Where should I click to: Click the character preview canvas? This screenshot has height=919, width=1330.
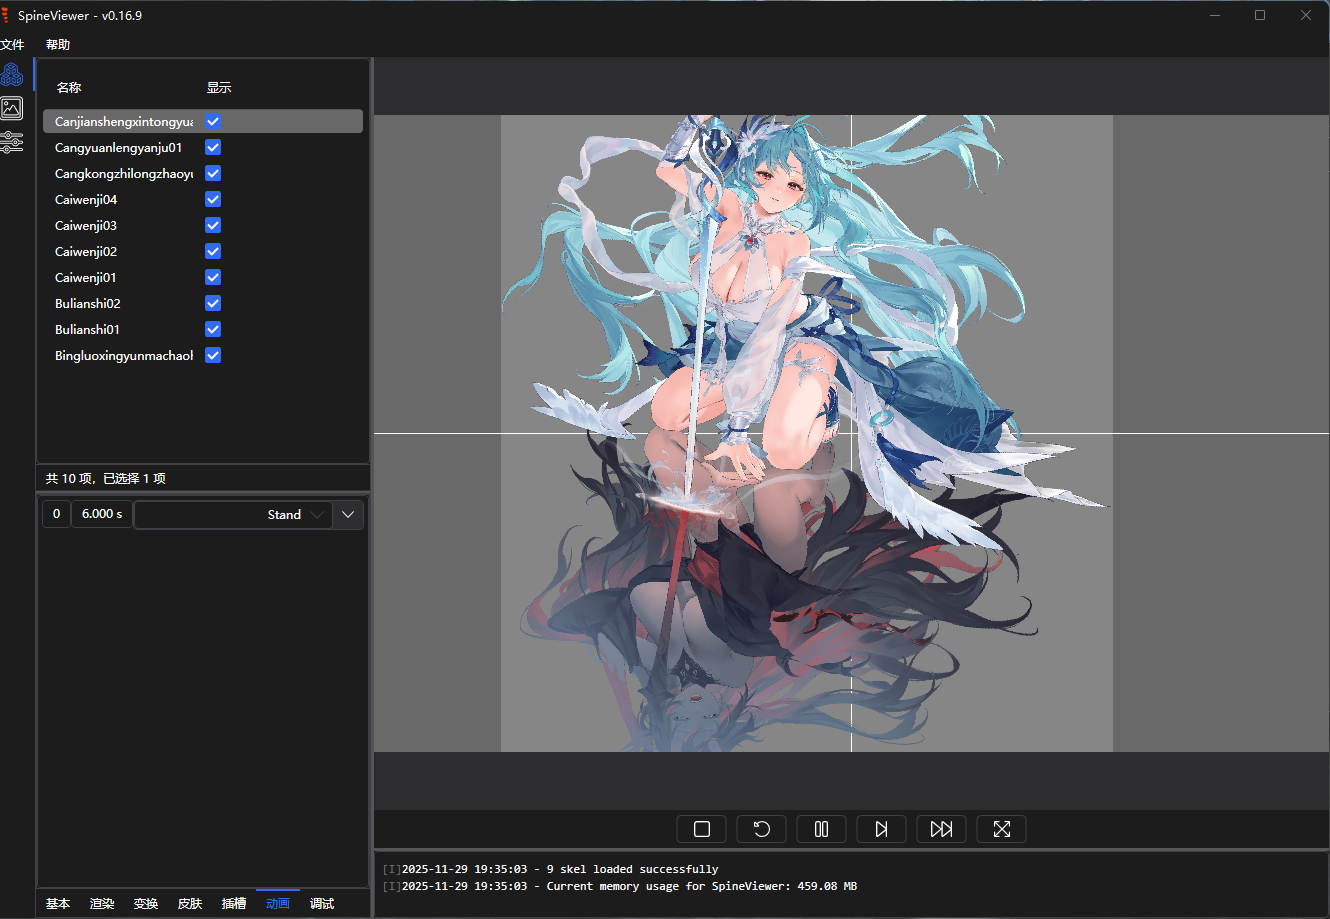pyautogui.click(x=851, y=433)
